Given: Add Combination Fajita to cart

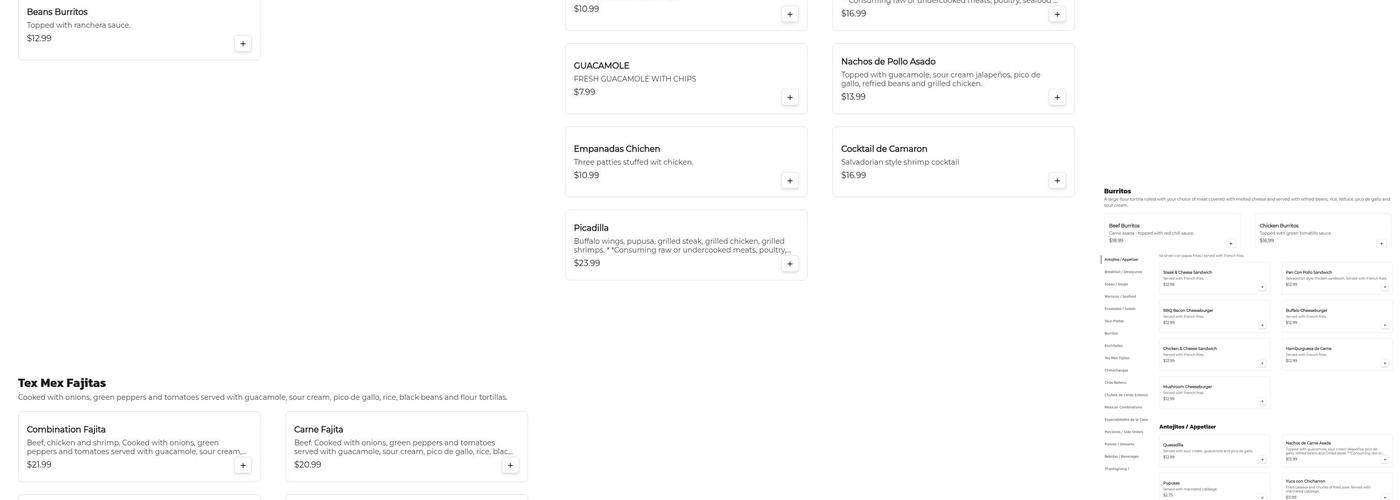Looking at the screenshot, I should [x=243, y=465].
